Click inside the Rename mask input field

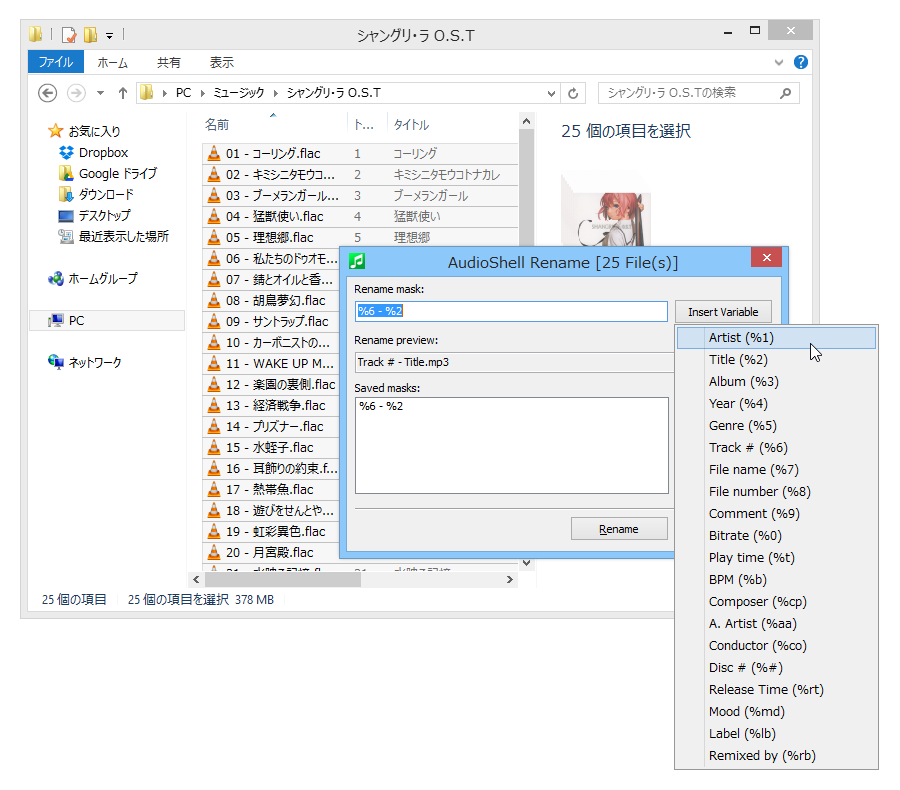tap(512, 311)
